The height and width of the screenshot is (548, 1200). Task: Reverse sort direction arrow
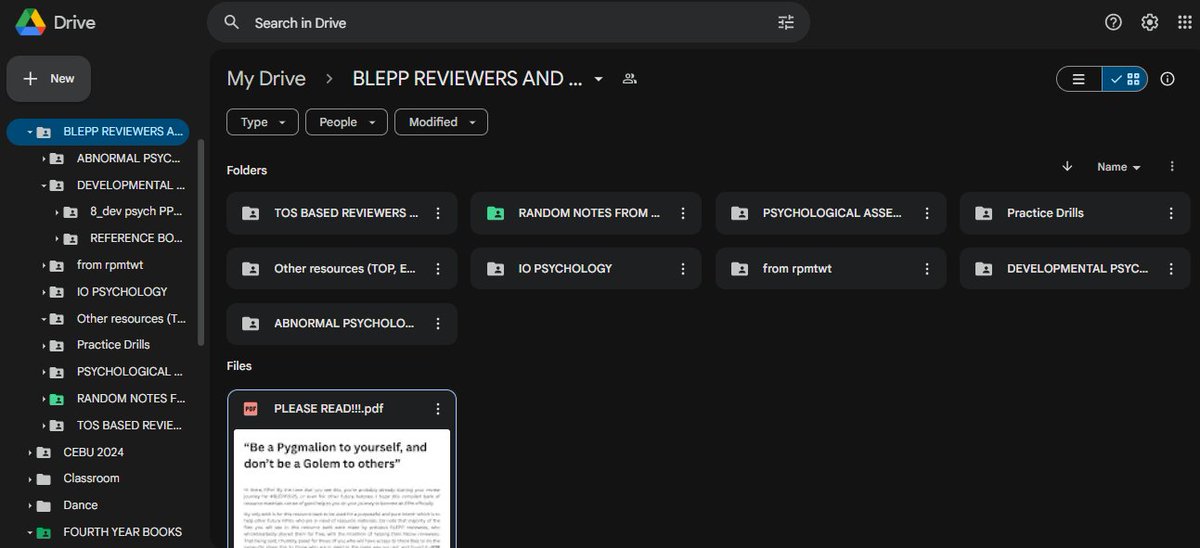point(1067,166)
